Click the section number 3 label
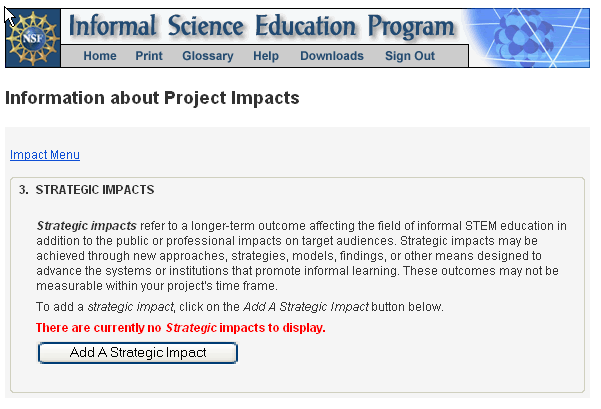This screenshot has width=601, height=409. (24, 189)
